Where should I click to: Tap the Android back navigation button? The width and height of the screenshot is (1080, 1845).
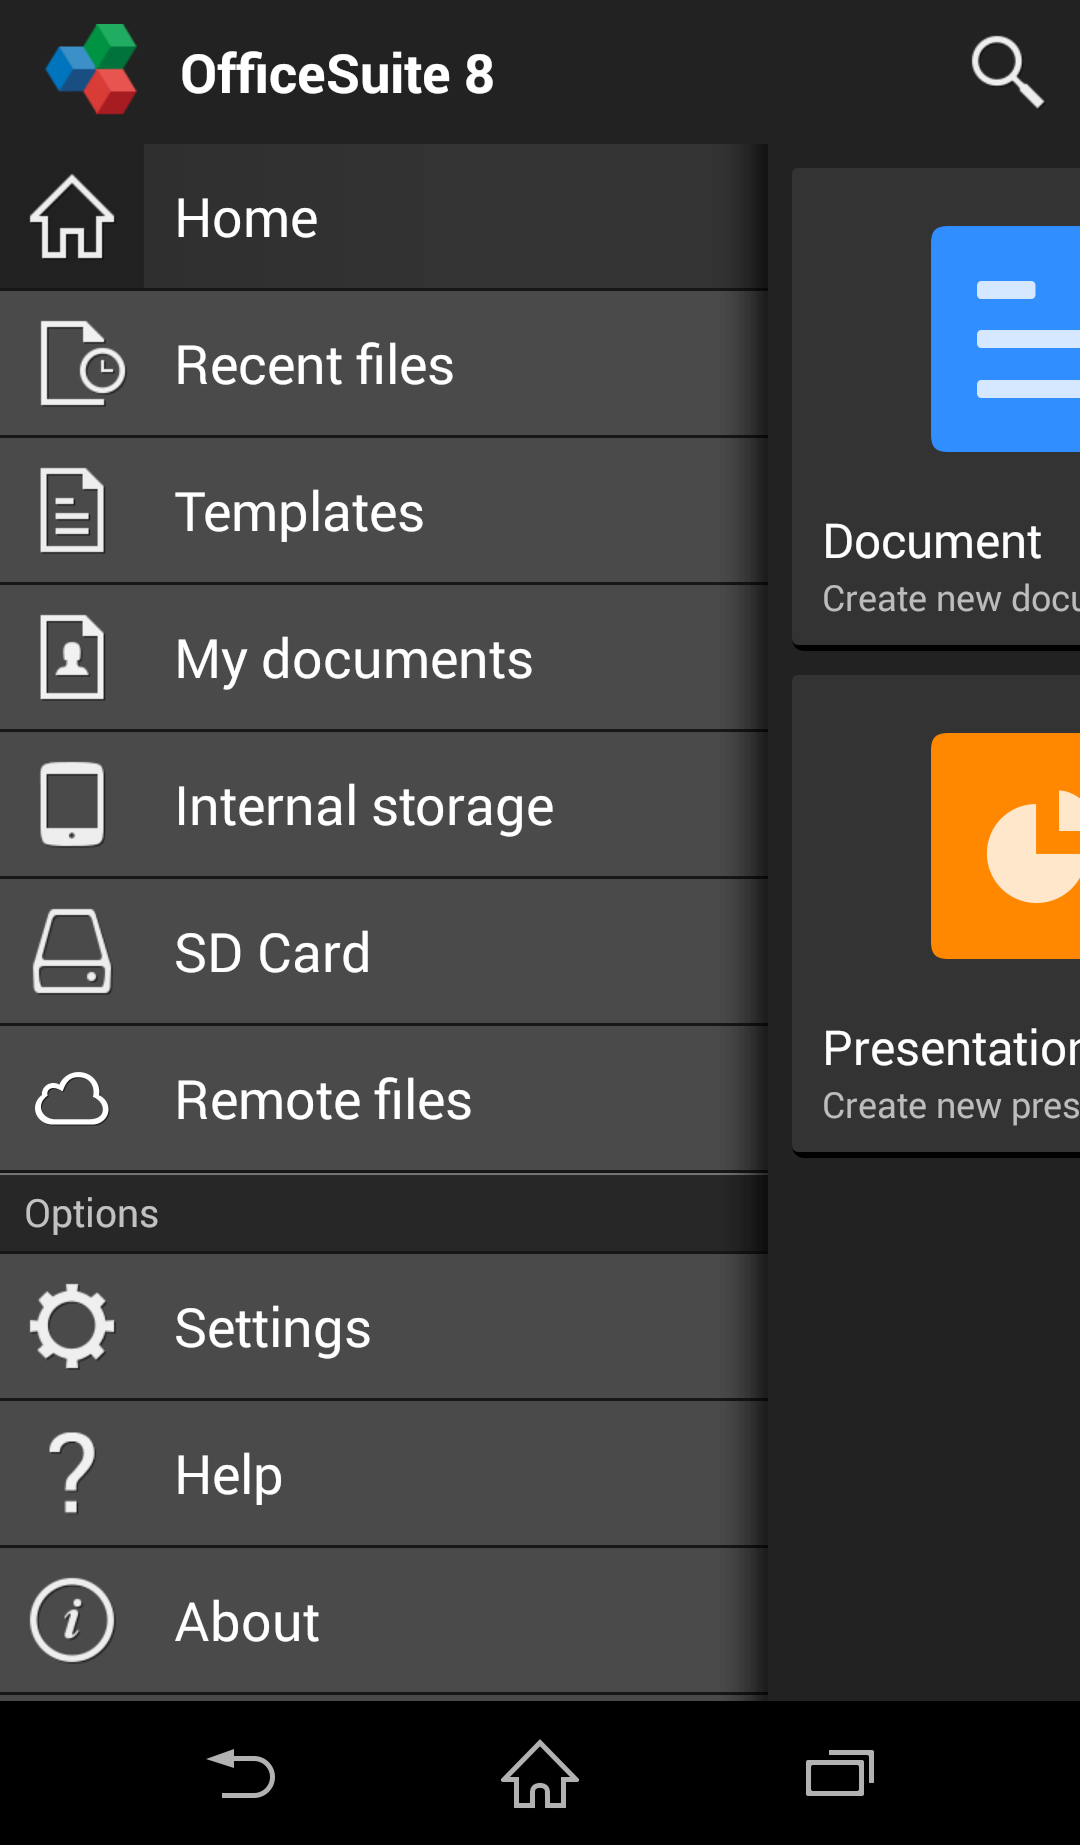[240, 1774]
